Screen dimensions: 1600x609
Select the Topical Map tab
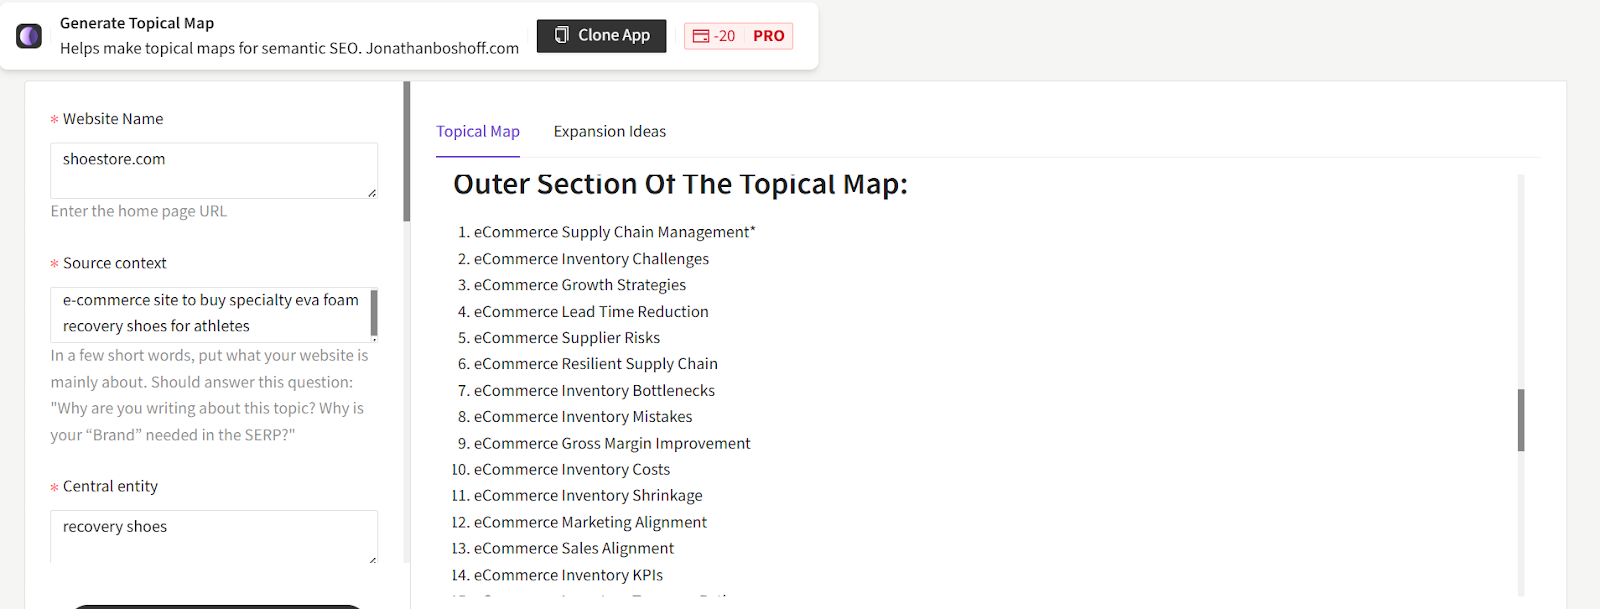pos(477,131)
